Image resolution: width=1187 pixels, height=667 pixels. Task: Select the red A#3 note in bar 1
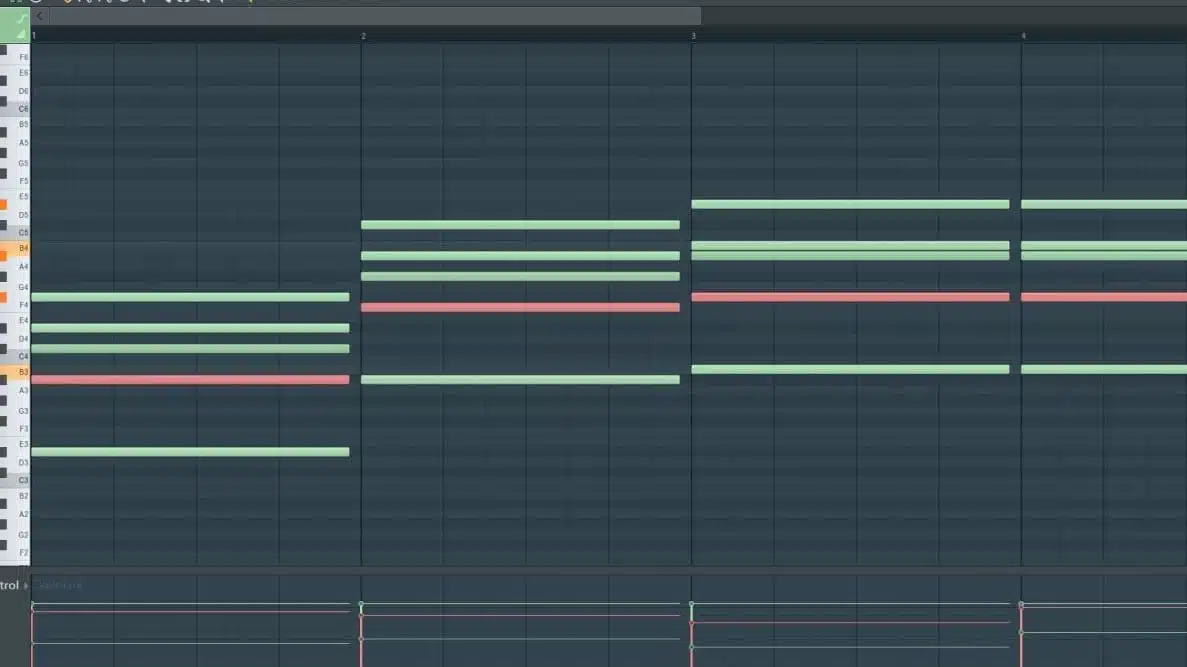click(x=190, y=379)
